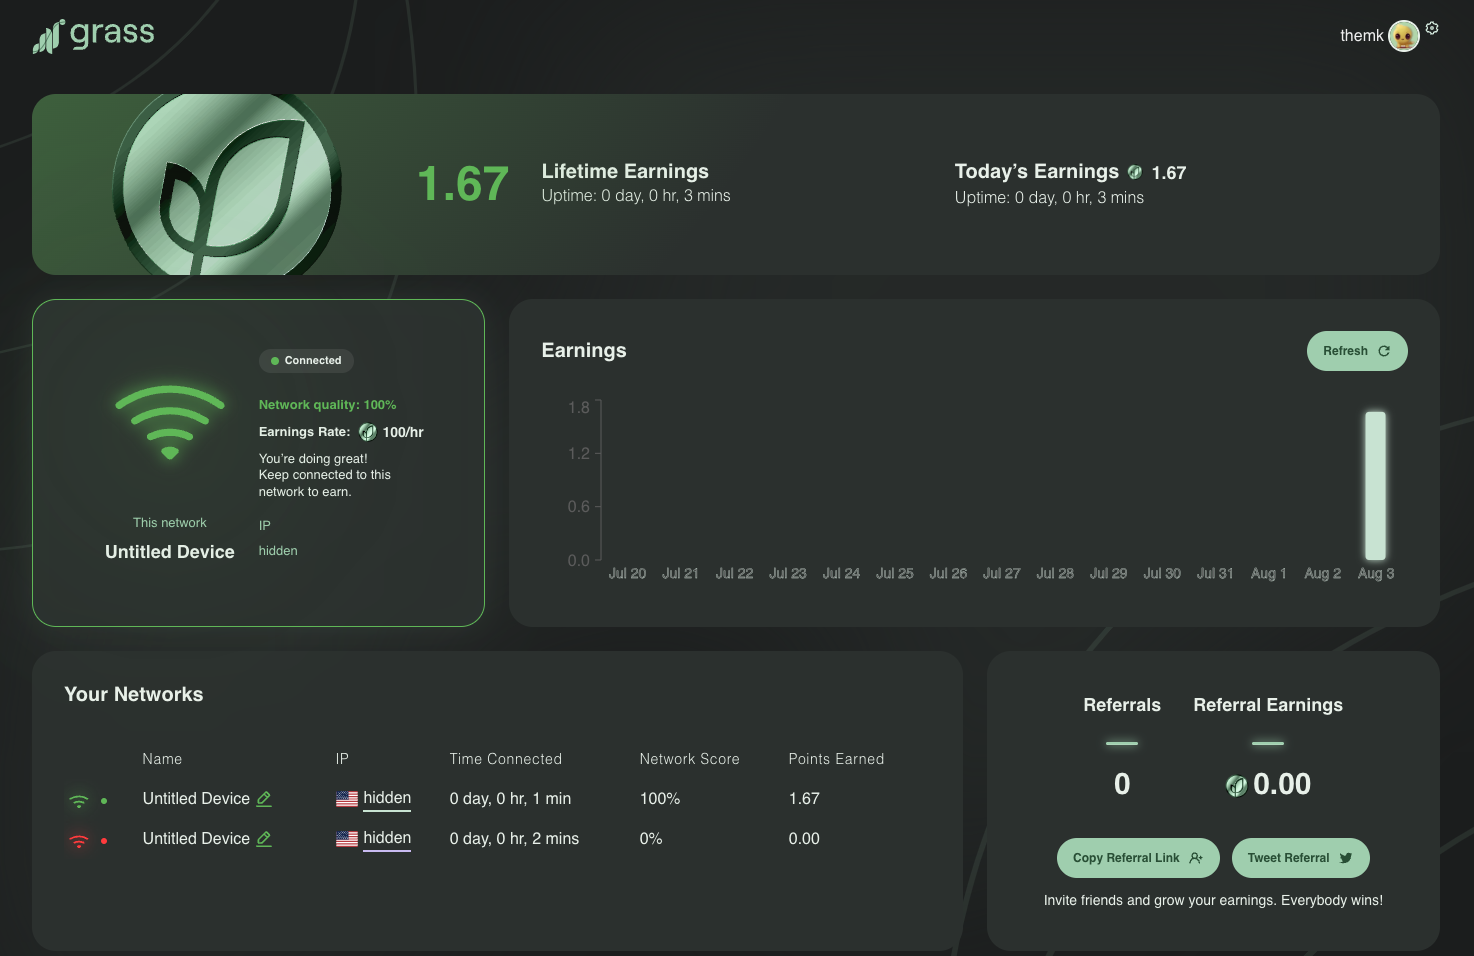This screenshot has width=1474, height=956.
Task: Click 0 day, 0 hr, 2 mins cell
Action: (514, 839)
